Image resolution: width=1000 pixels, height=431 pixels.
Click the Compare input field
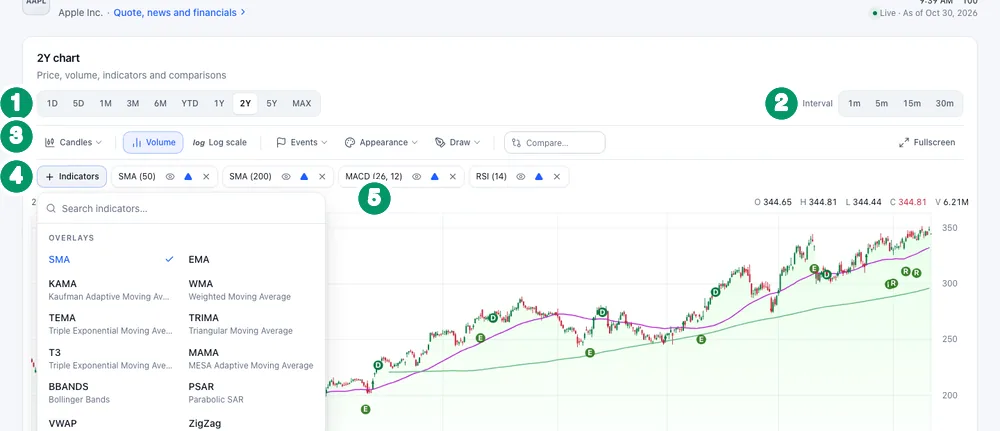tap(554, 143)
